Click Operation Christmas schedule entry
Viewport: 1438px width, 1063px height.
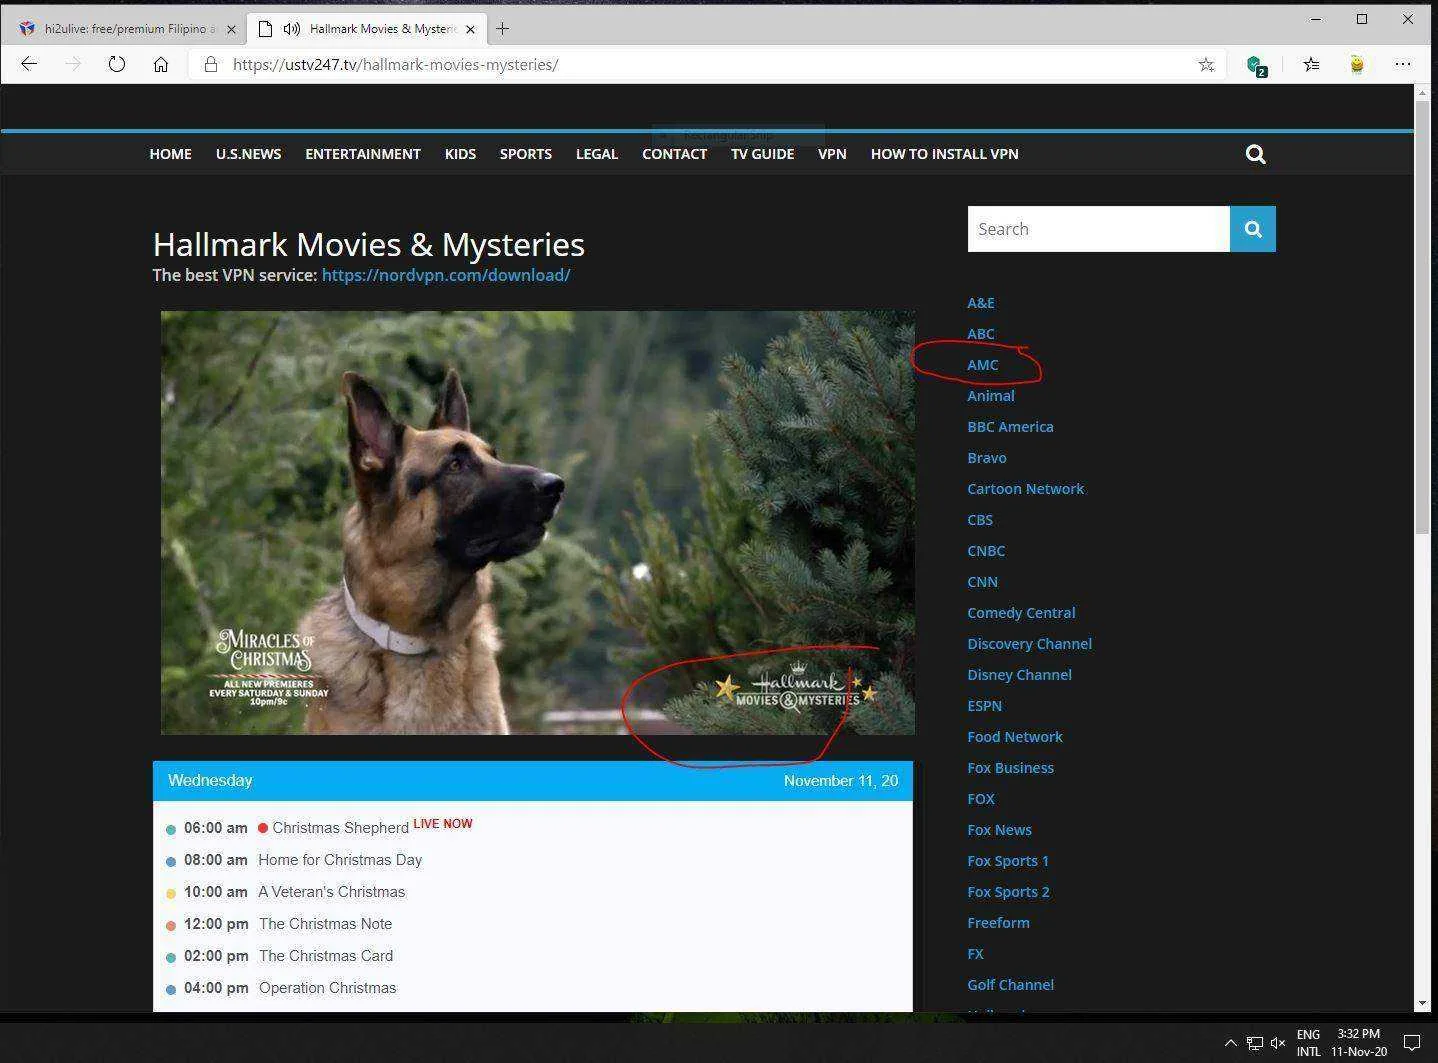[x=327, y=988]
